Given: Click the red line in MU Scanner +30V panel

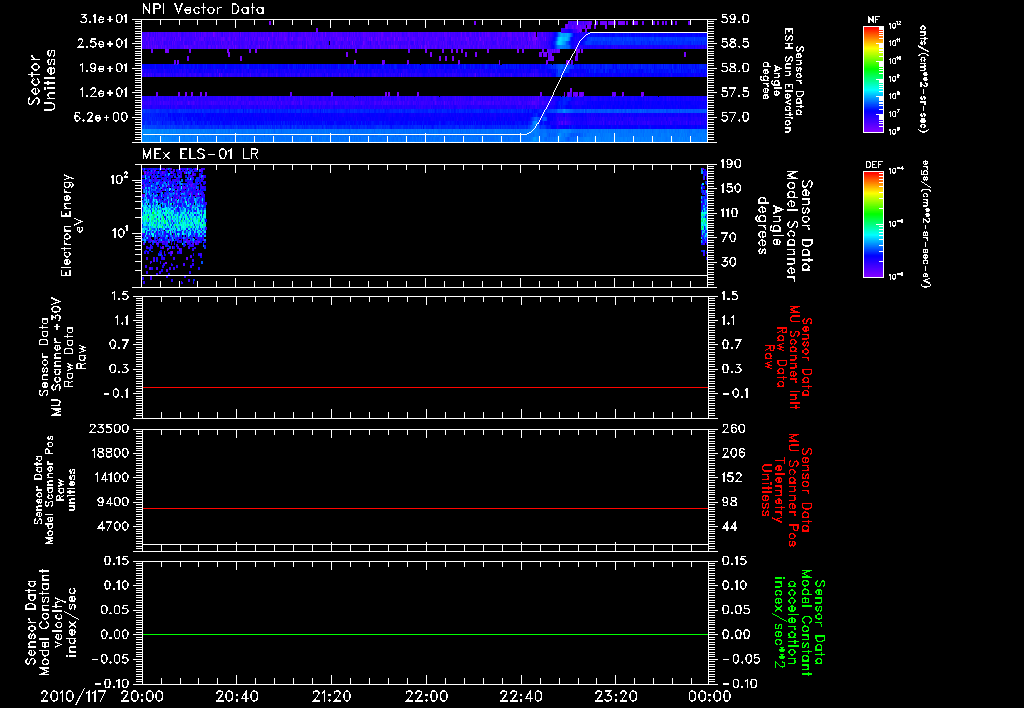Looking at the screenshot, I should coord(425,387).
